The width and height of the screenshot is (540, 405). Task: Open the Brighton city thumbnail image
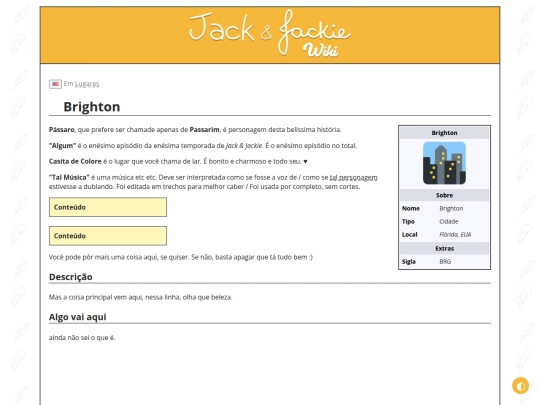444,163
